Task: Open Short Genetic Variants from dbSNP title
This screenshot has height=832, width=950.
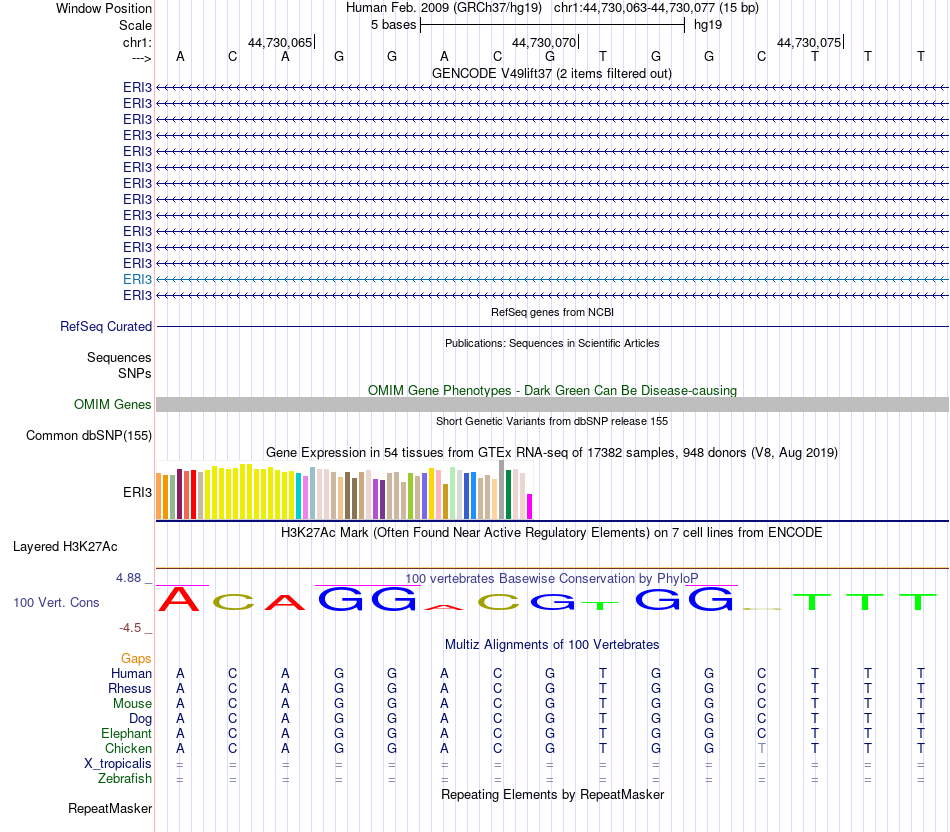Action: pyautogui.click(x=552, y=421)
